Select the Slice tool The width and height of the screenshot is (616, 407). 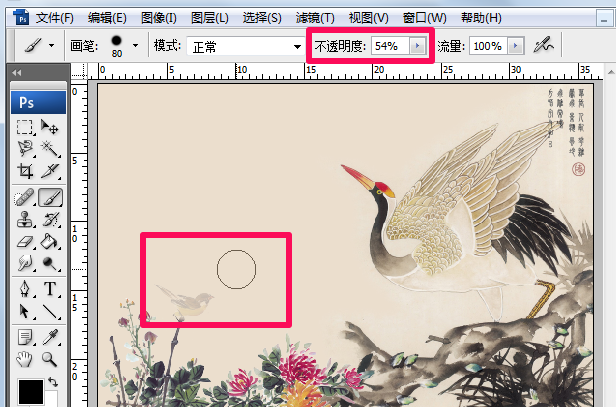pos(50,170)
